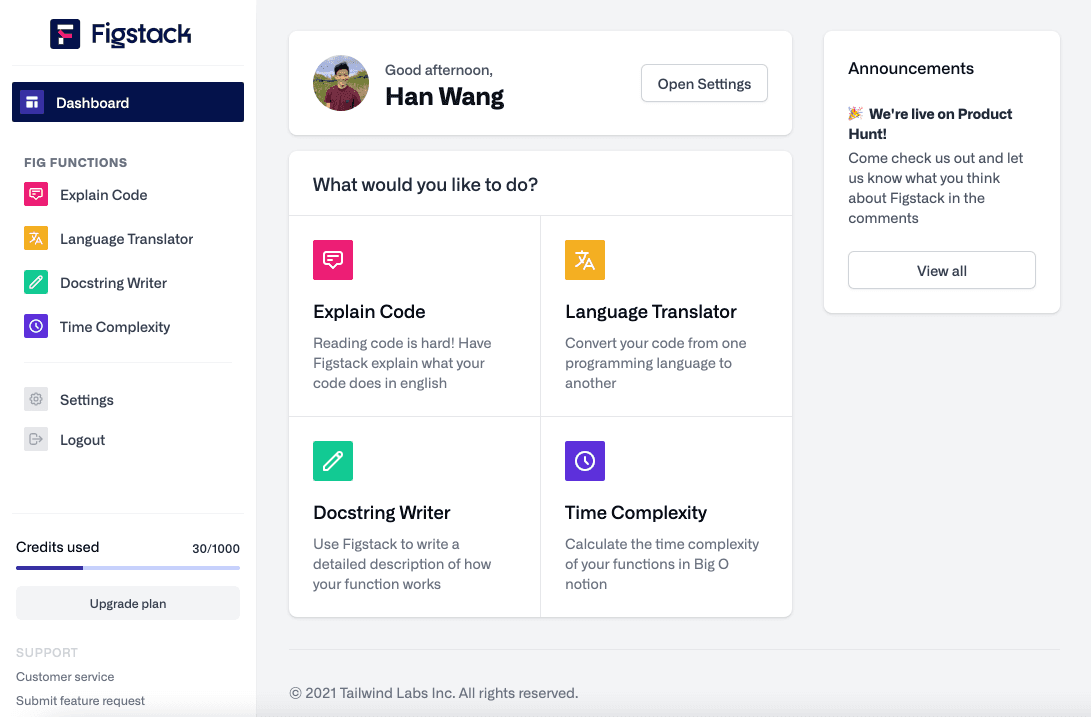Open Time Complexity from the sidebar menu

click(115, 327)
